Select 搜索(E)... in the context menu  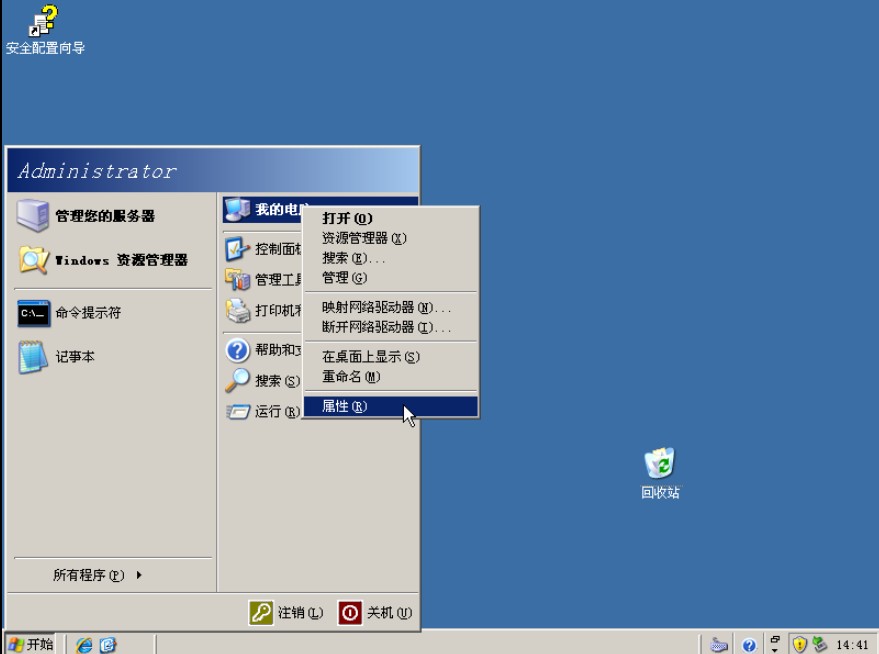tap(391, 258)
